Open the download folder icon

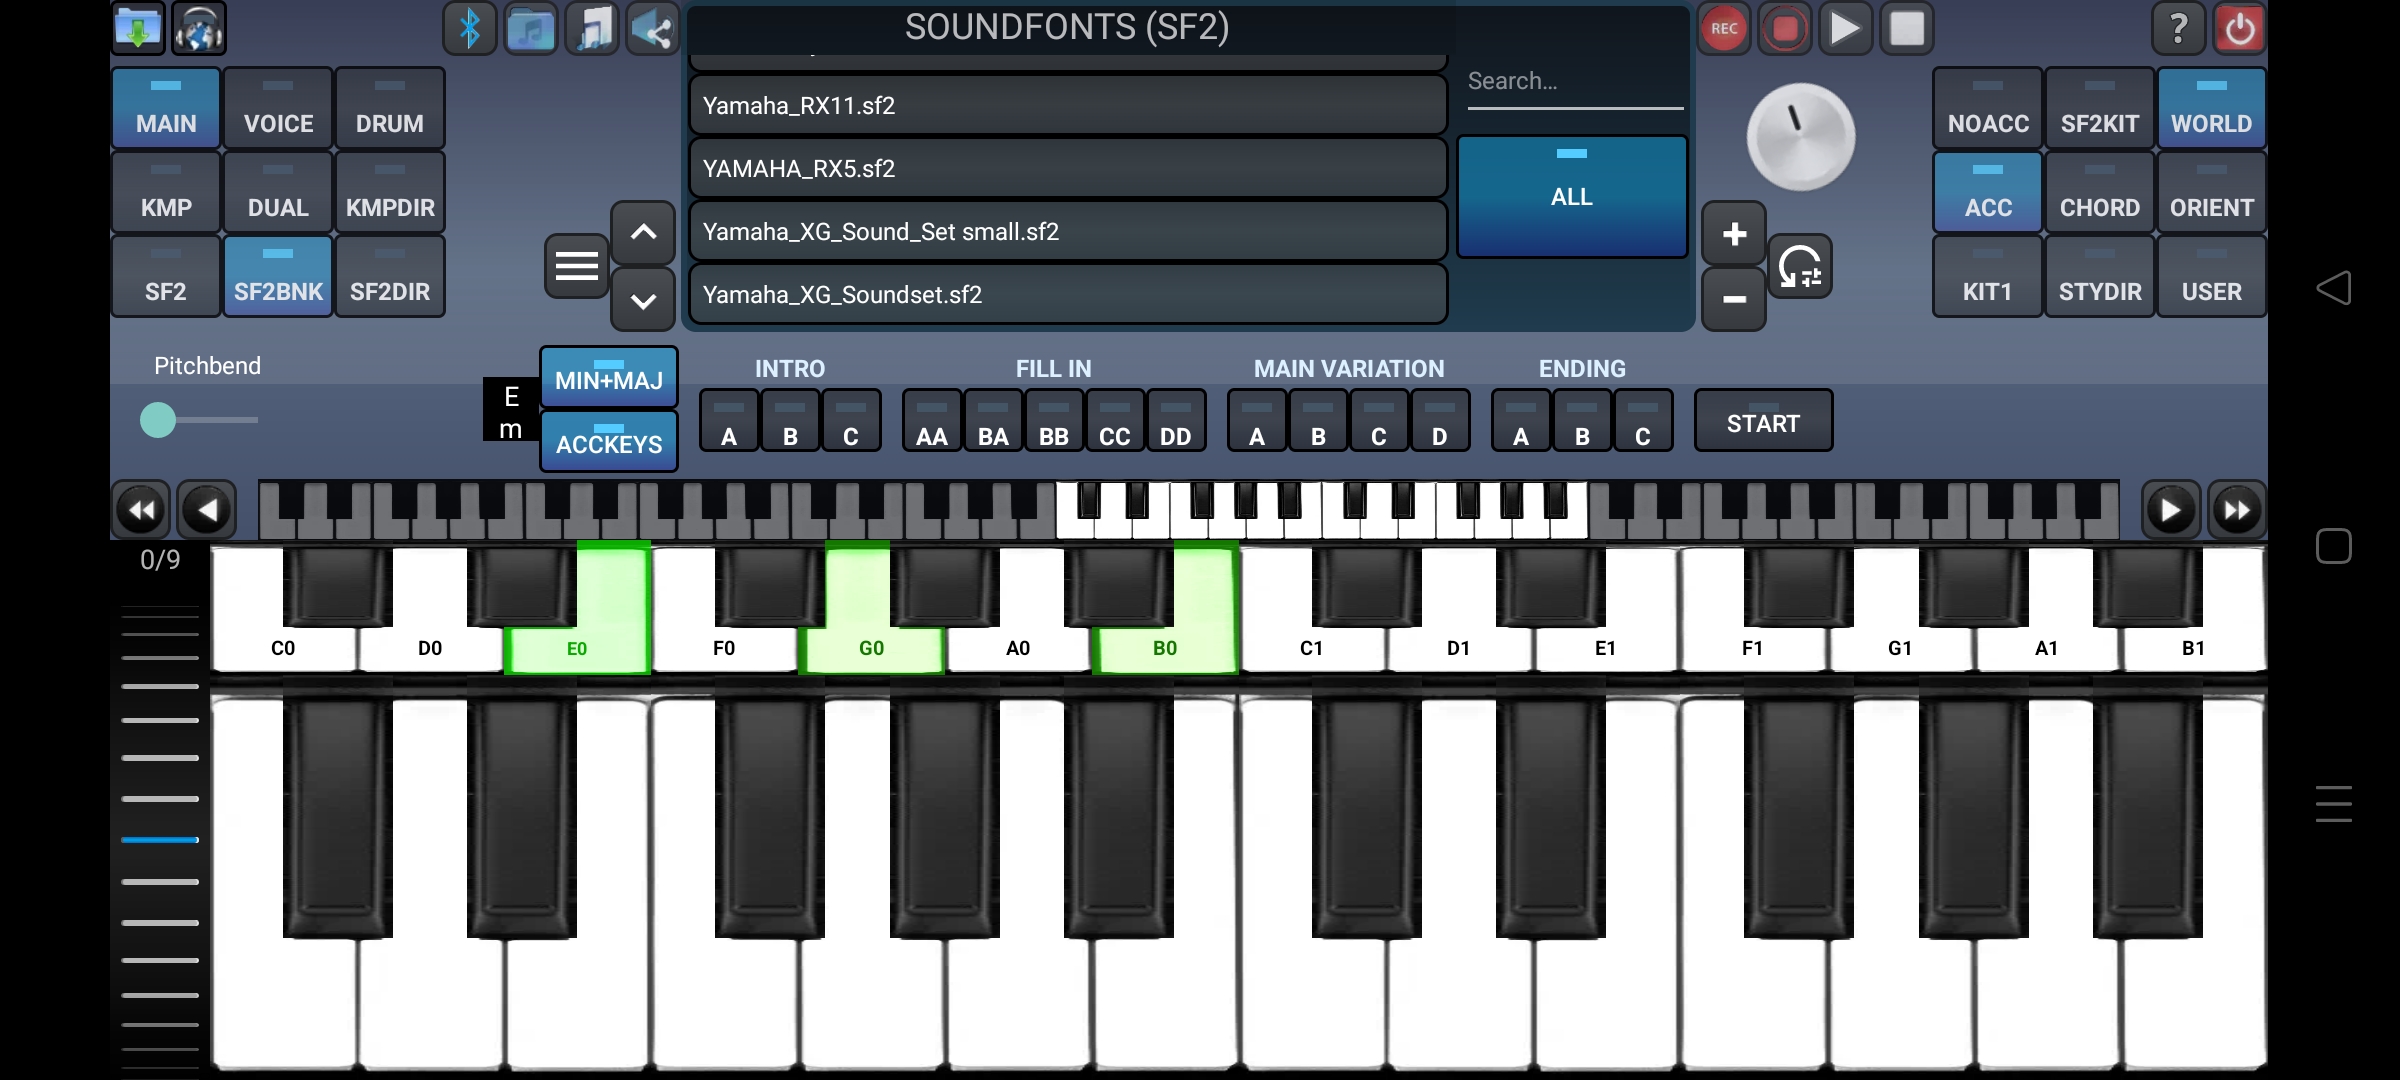138,29
